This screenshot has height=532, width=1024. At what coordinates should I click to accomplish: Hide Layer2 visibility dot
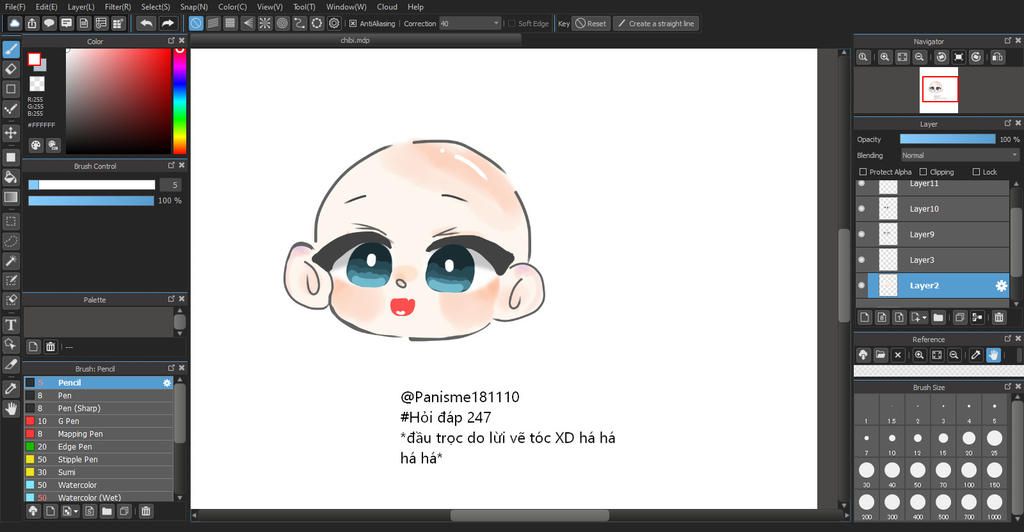(861, 285)
